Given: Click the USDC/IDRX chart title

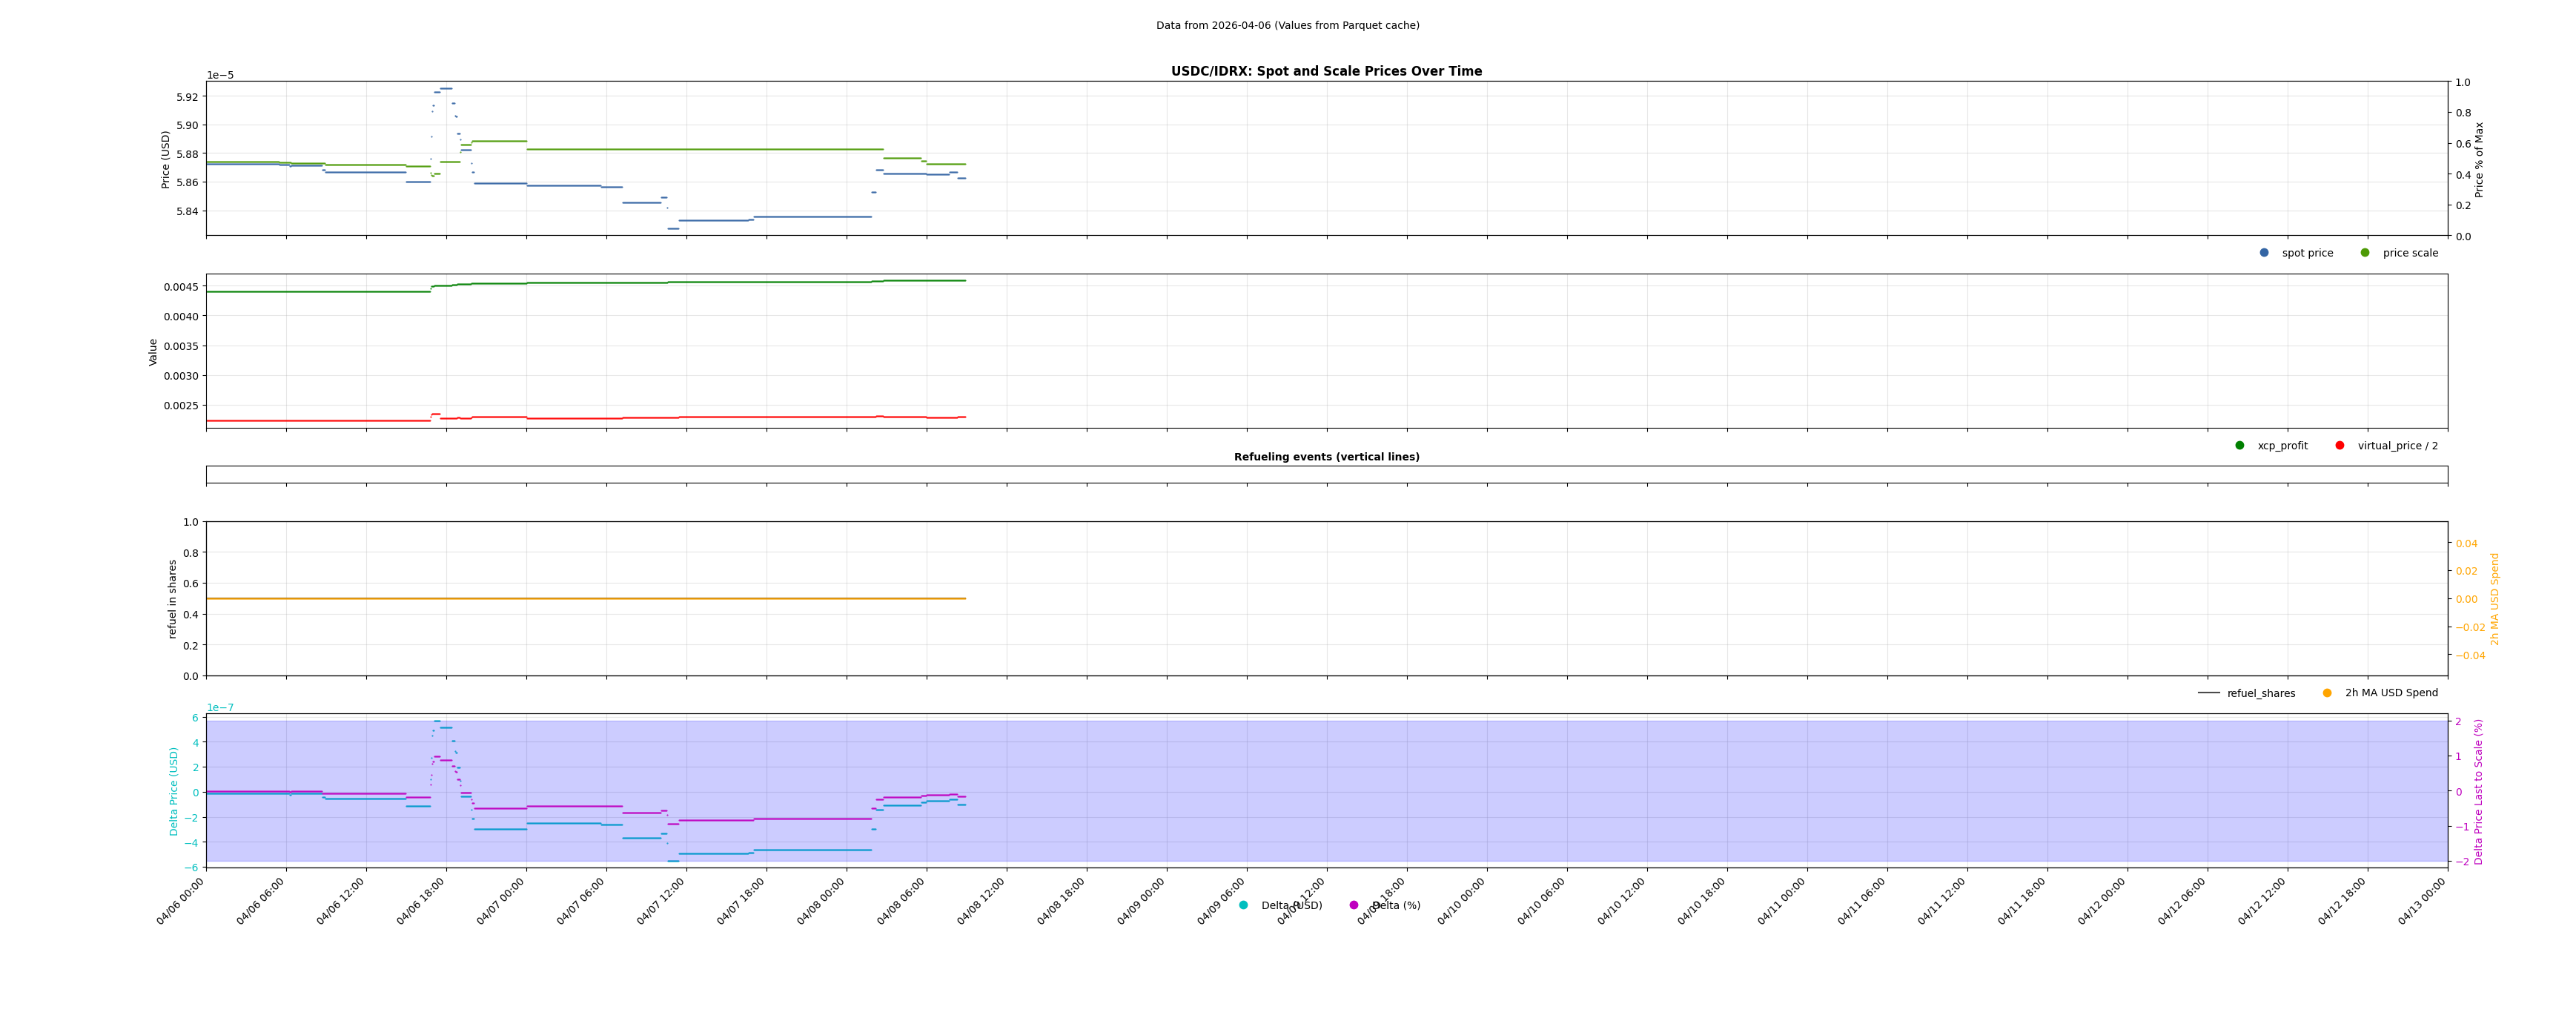Looking at the screenshot, I should click(1326, 72).
